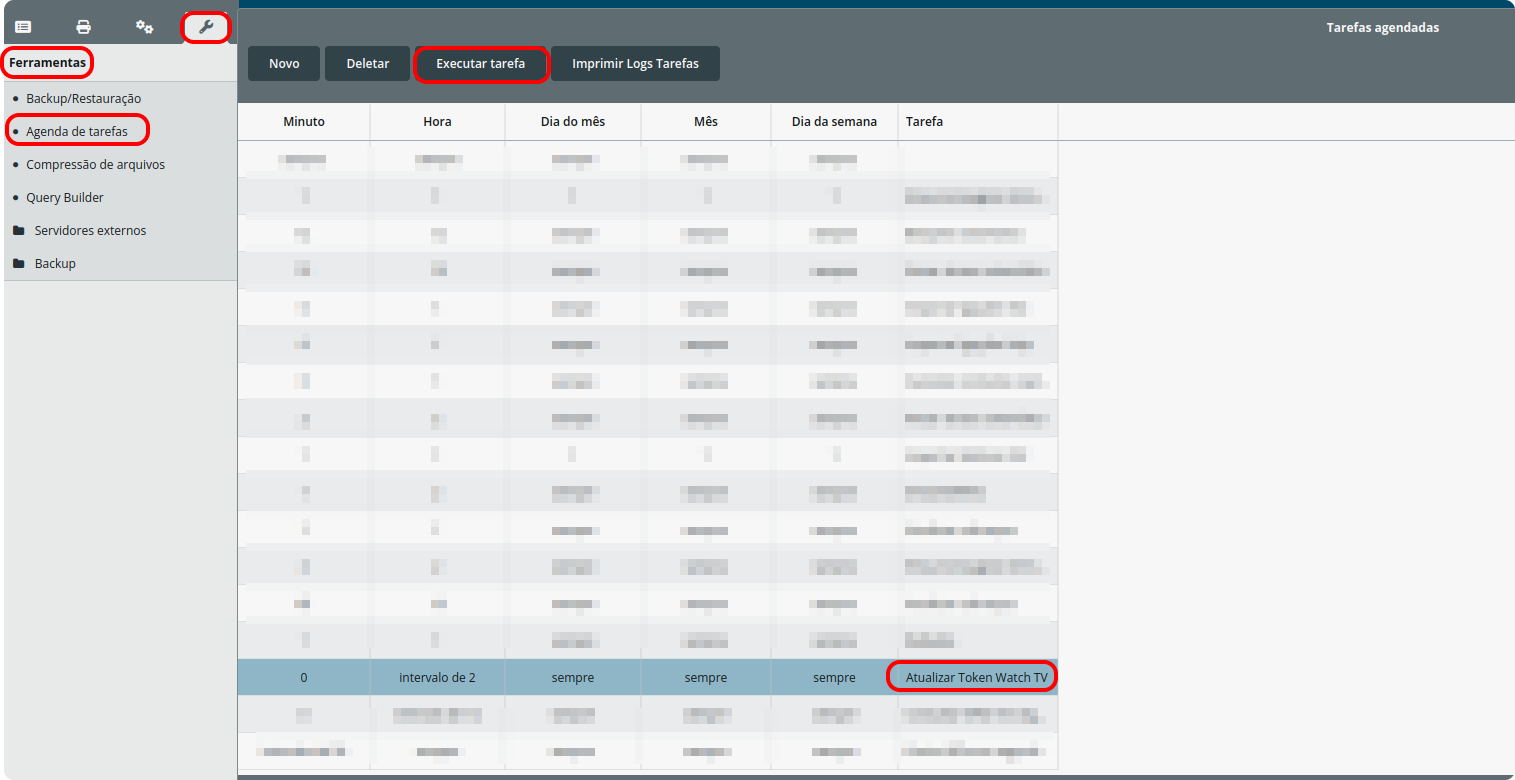Sort by the Hora column header

437,122
